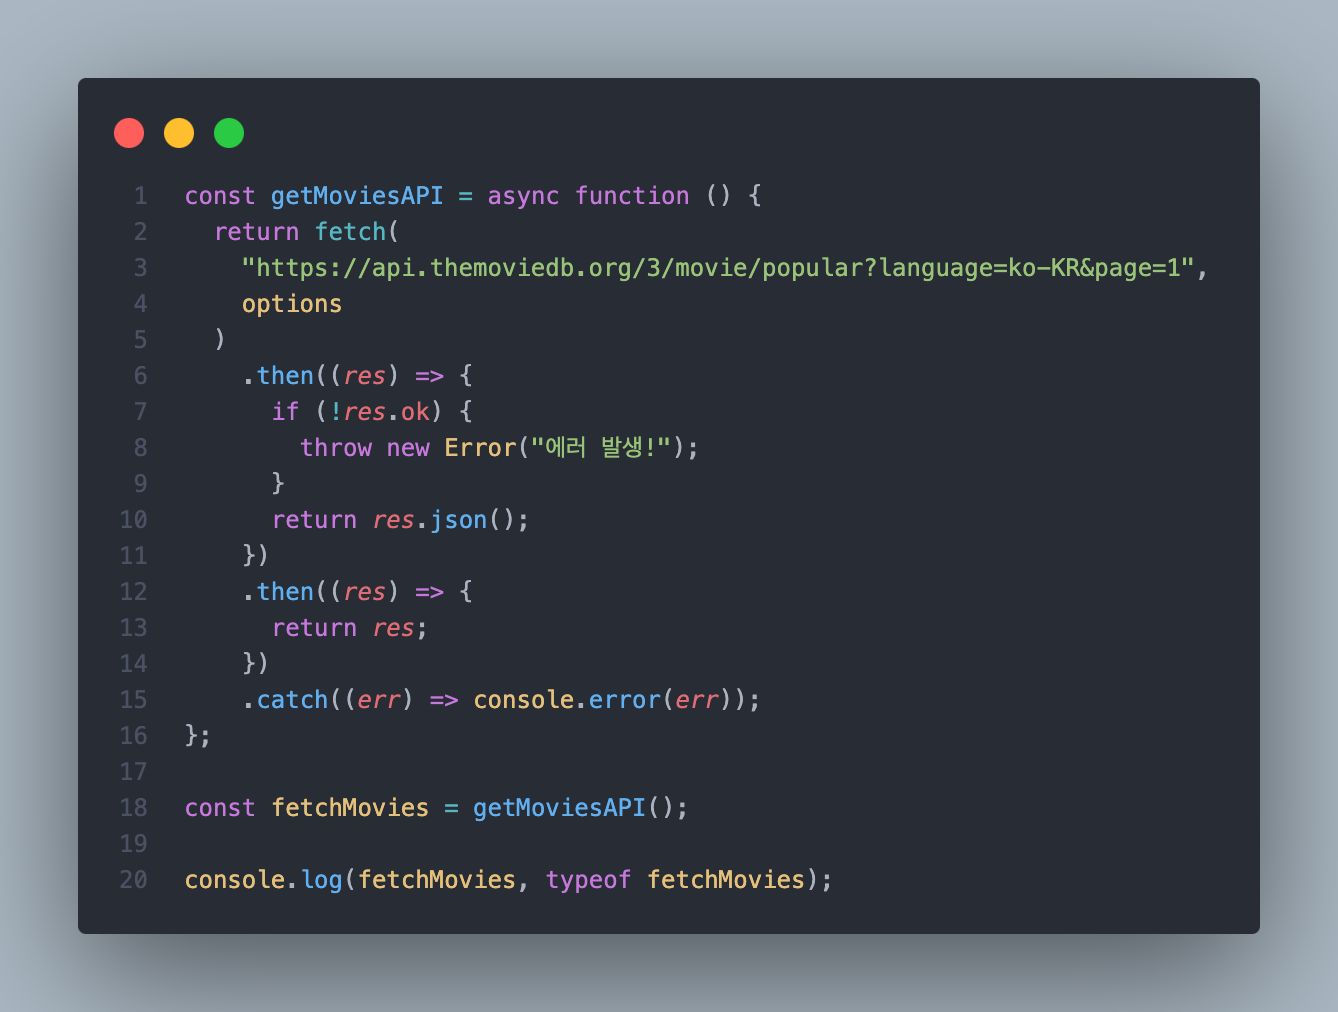
Task: Click the fetch call on line 2
Action: pos(350,232)
